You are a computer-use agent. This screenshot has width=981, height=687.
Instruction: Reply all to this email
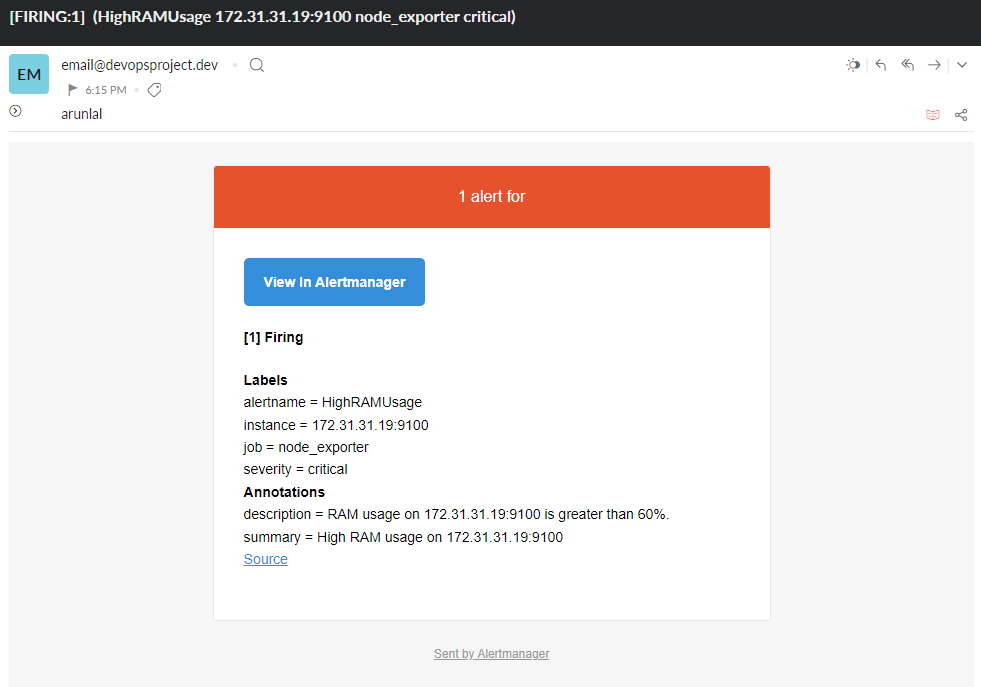pyautogui.click(x=907, y=64)
